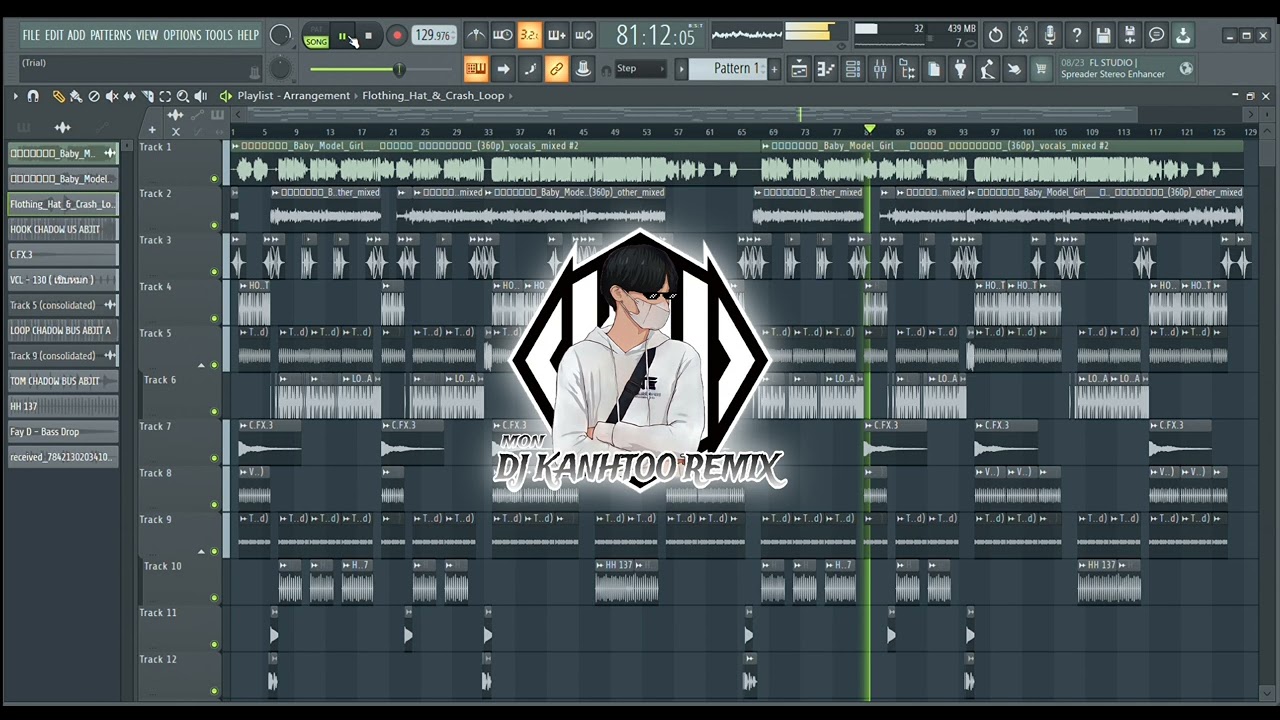
Task: Open the Playlist window icon
Action: [799, 69]
